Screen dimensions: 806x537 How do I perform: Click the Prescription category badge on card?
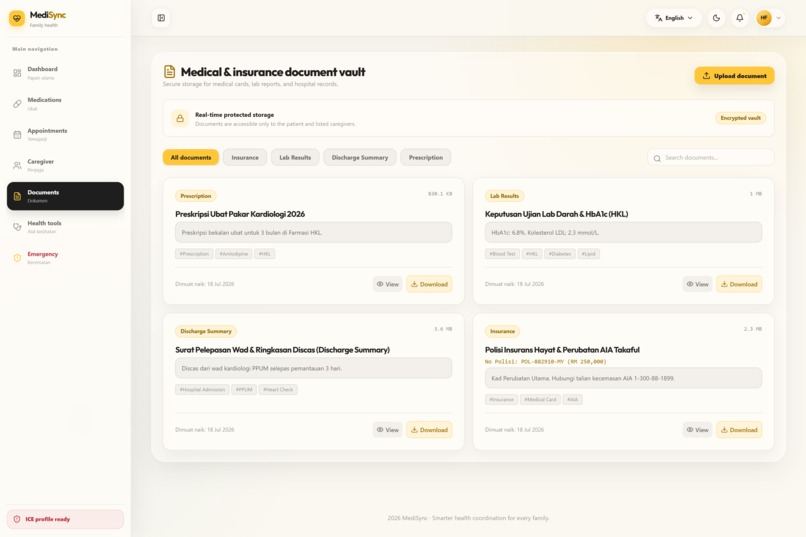coord(195,196)
